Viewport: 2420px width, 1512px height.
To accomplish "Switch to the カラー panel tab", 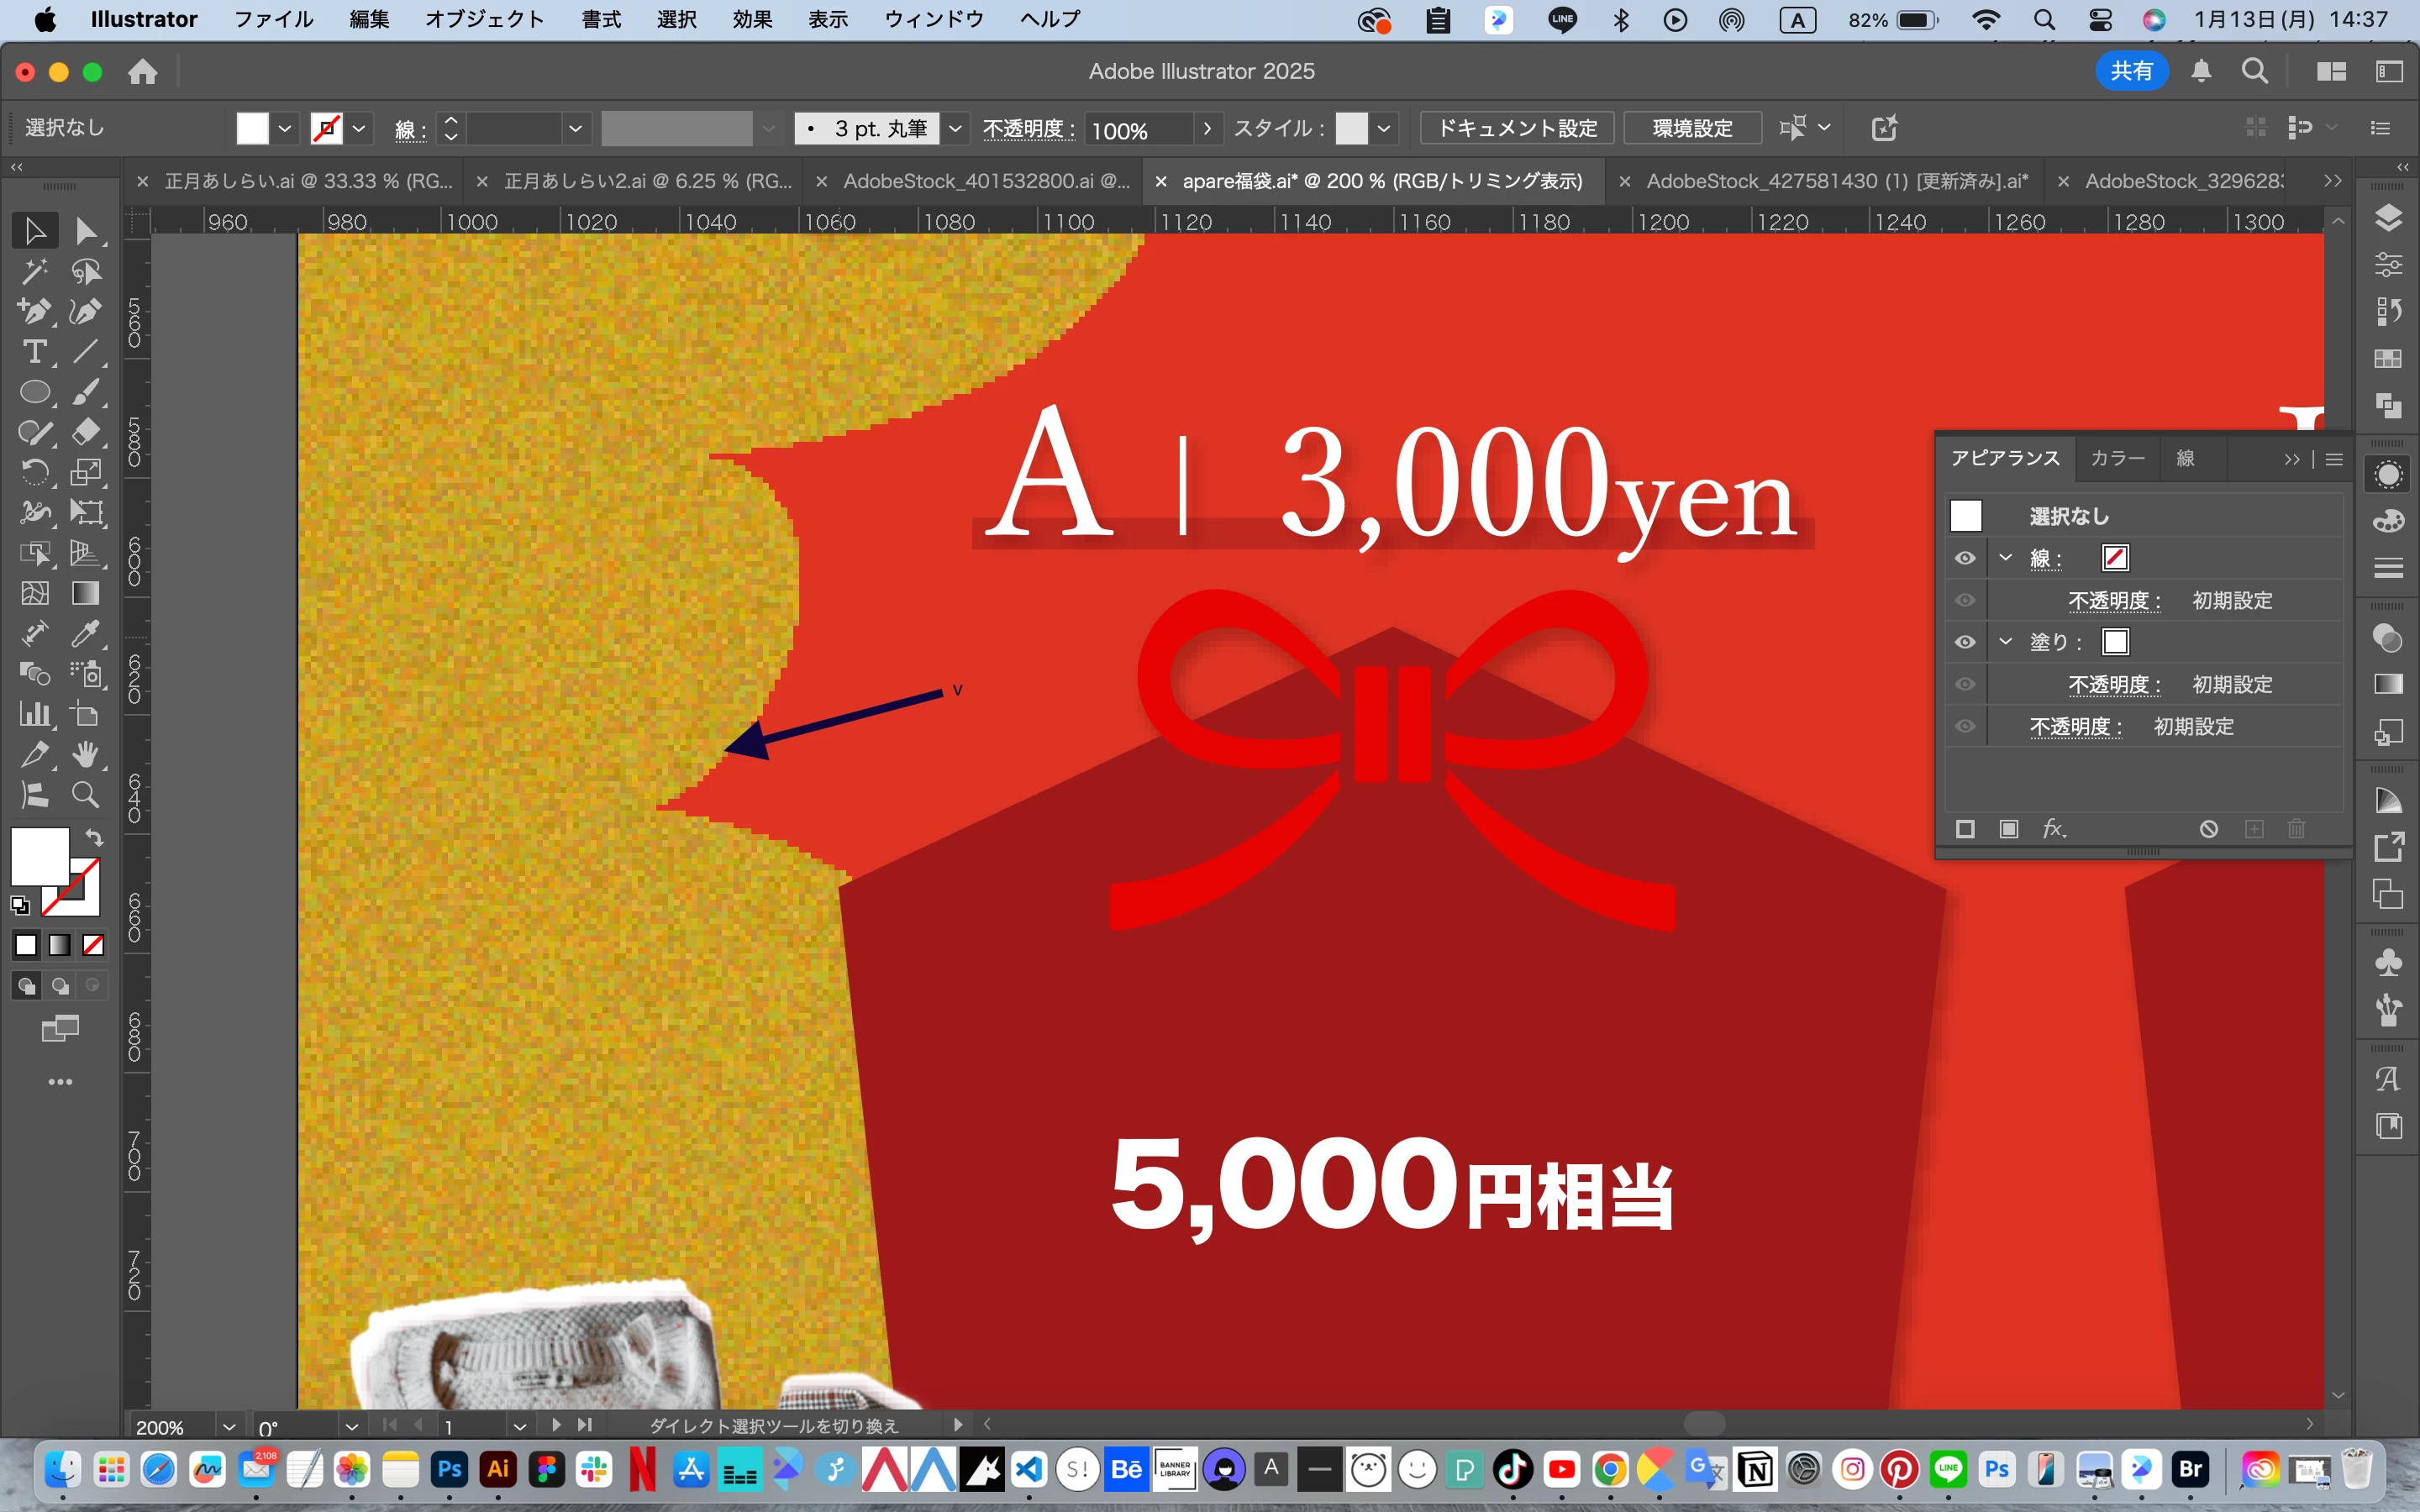I will coord(2117,458).
